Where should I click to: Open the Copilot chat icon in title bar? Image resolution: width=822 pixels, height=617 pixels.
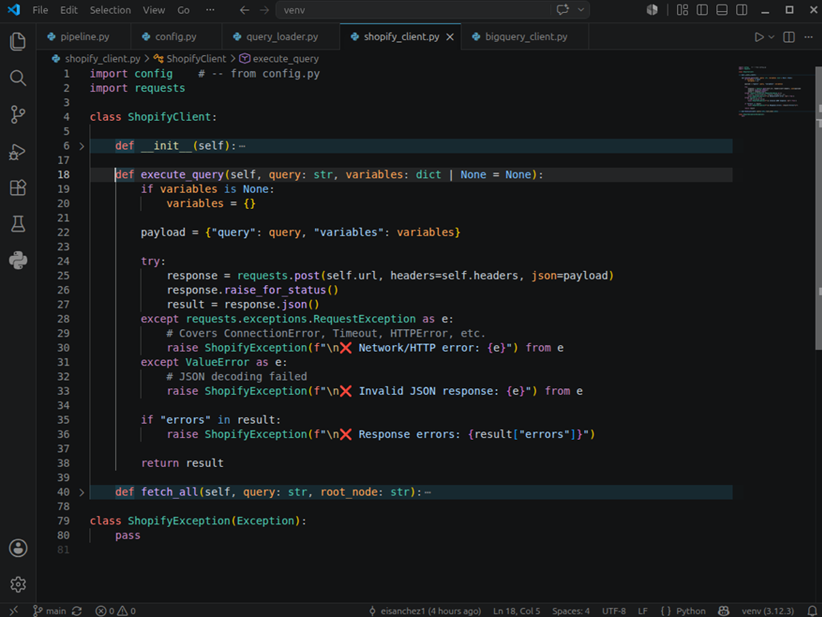click(x=563, y=10)
